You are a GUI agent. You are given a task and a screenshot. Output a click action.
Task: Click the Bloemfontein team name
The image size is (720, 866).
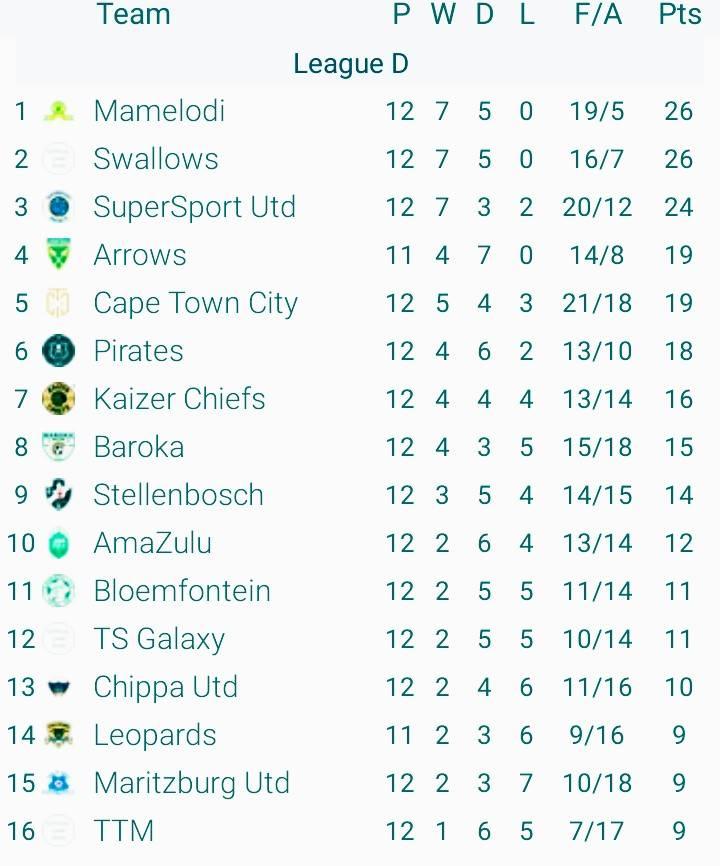(x=182, y=591)
